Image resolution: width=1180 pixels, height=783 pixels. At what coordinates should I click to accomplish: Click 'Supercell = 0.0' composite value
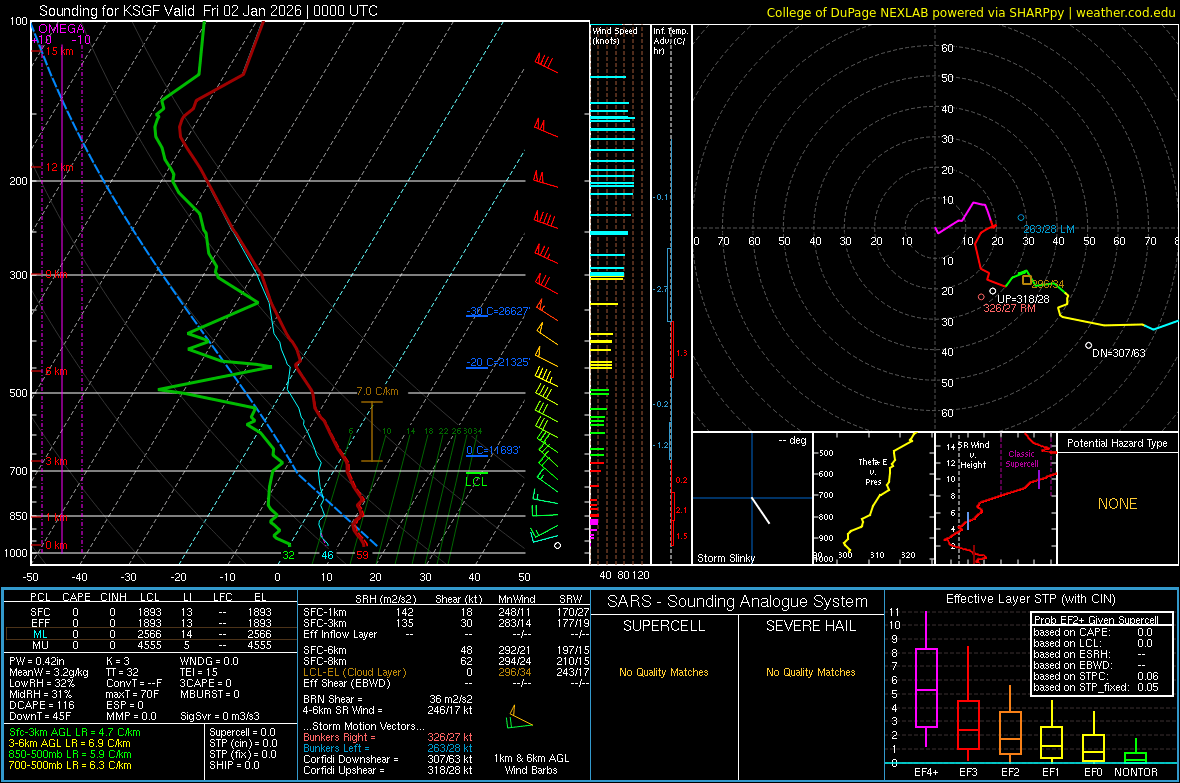242,732
